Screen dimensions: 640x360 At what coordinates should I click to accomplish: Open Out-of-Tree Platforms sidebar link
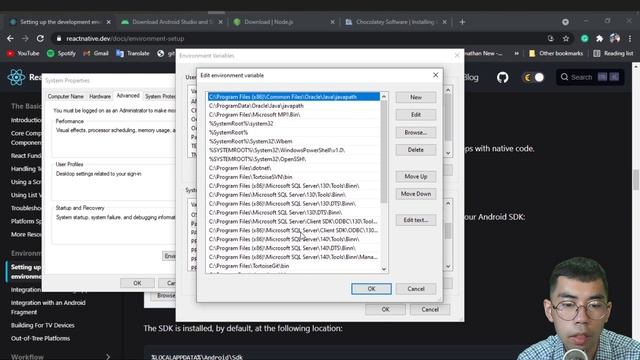point(40,338)
